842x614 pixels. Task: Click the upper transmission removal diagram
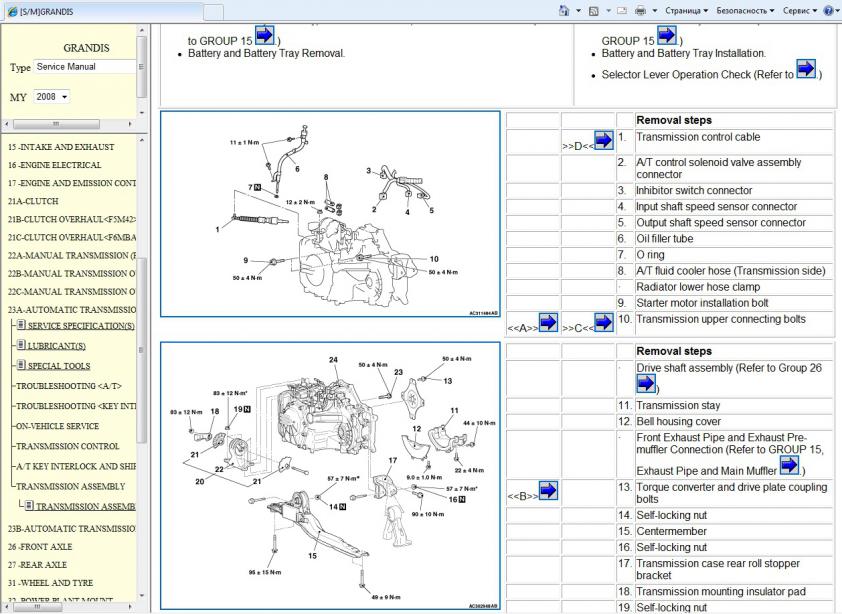pos(330,214)
